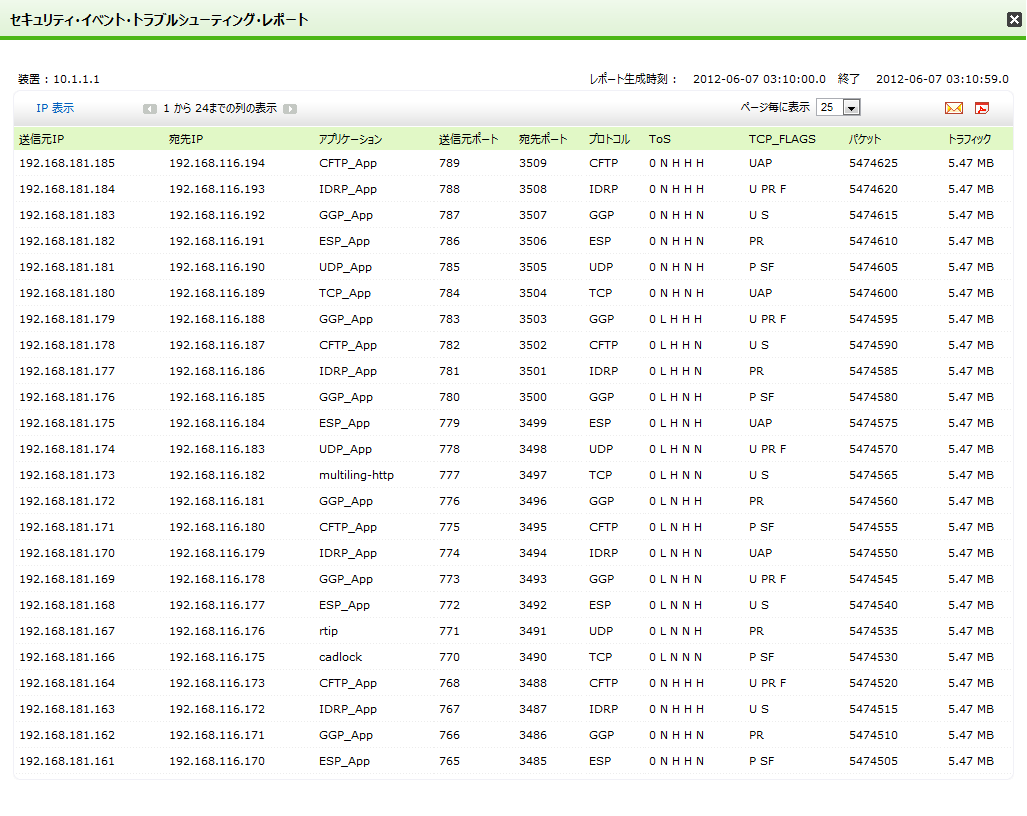1027x816 pixels.
Task: Sort by the トラフィック column header
Action: pos(969,139)
